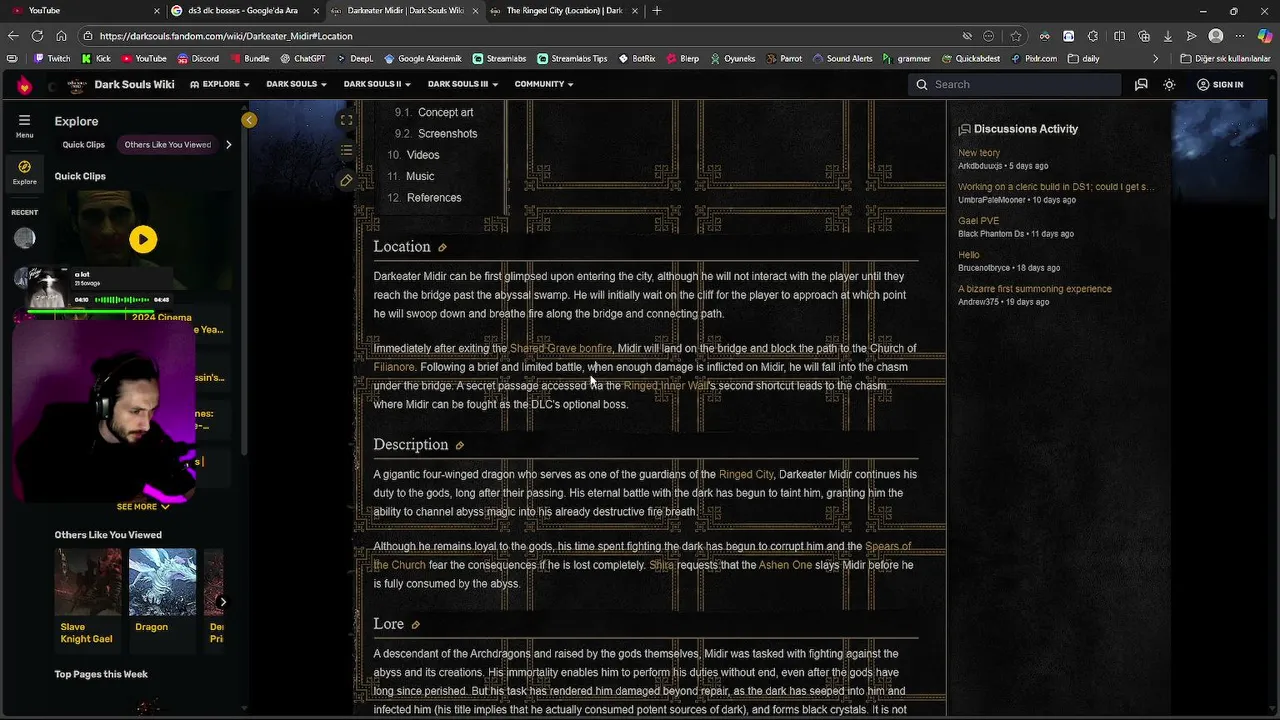Open the Sound Alerts bookmark
Image resolution: width=1280 pixels, height=720 pixels.
click(842, 59)
